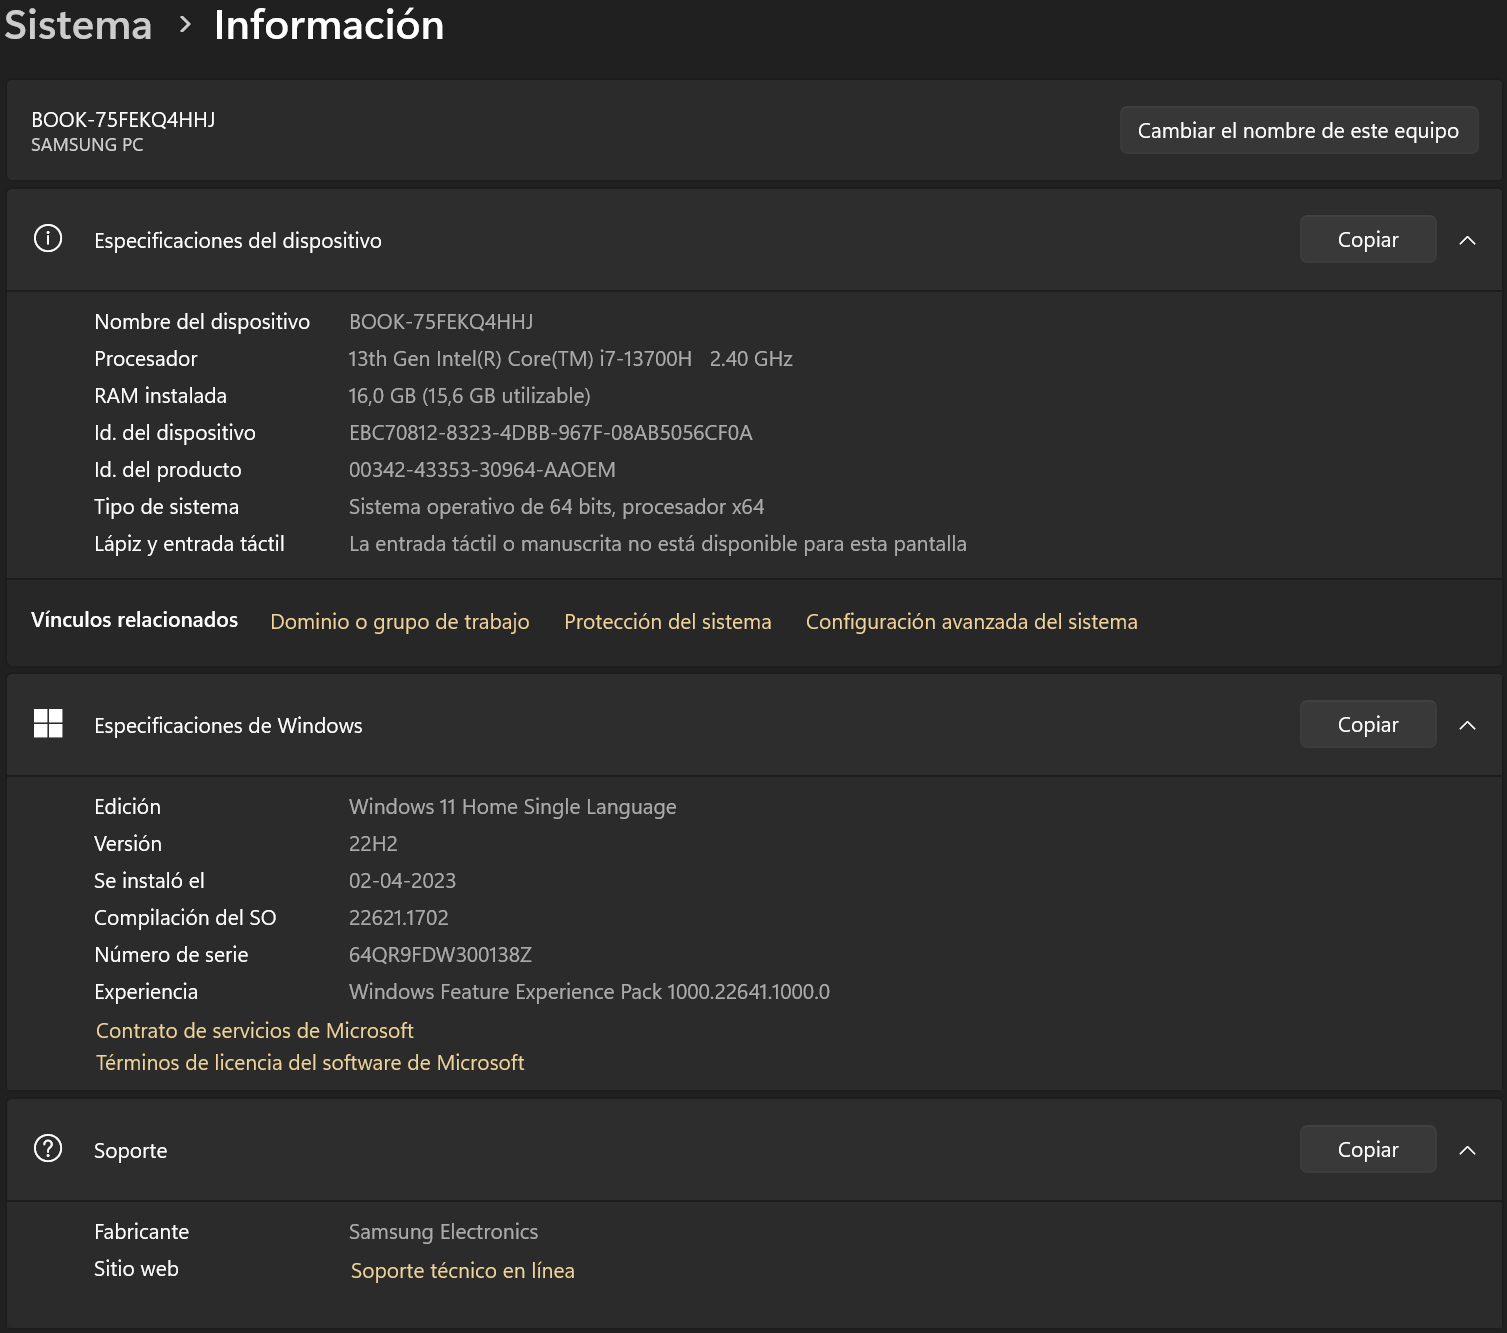Copy the Windows specifications
Screen dimensions: 1507x1333
tap(1367, 725)
